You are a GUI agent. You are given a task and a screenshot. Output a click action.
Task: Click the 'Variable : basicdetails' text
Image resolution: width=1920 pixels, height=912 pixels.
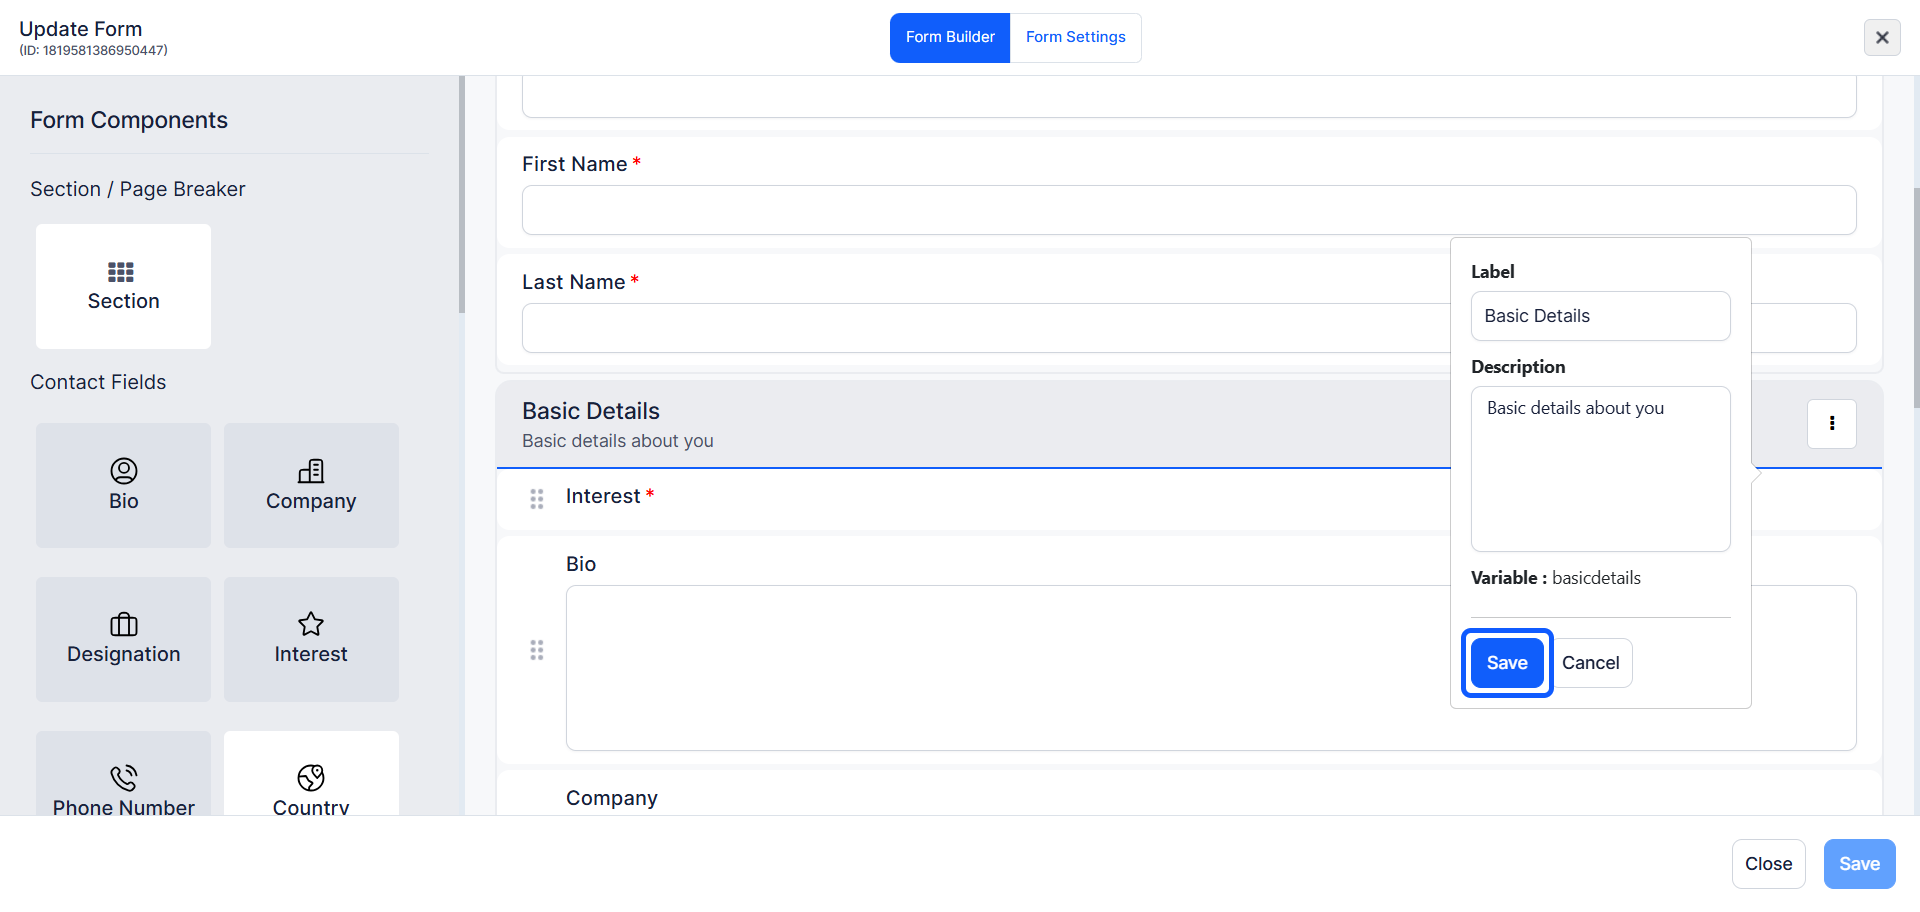coord(1556,578)
